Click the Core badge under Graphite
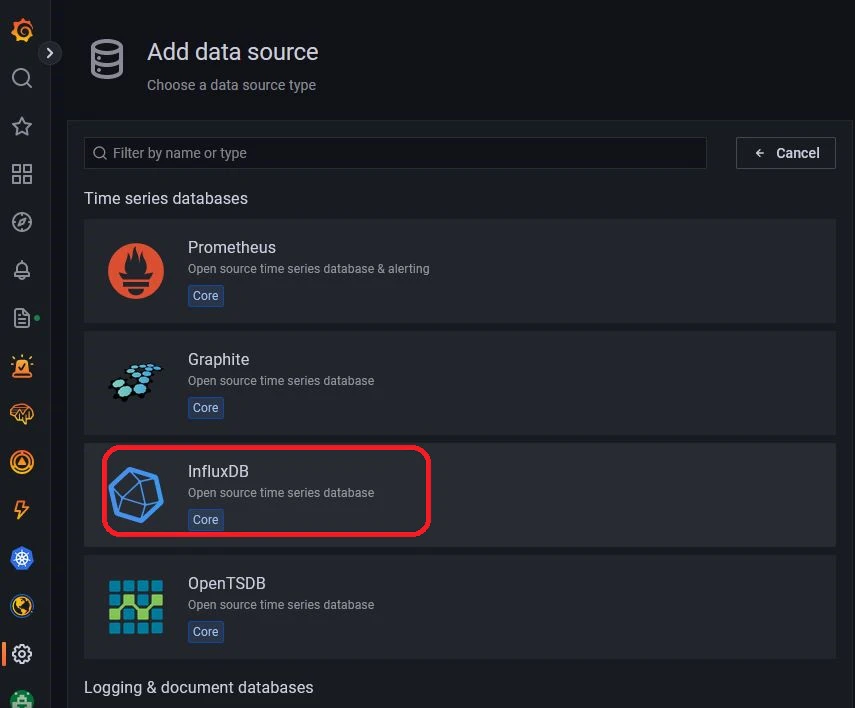The height and width of the screenshot is (708, 855). tap(206, 407)
